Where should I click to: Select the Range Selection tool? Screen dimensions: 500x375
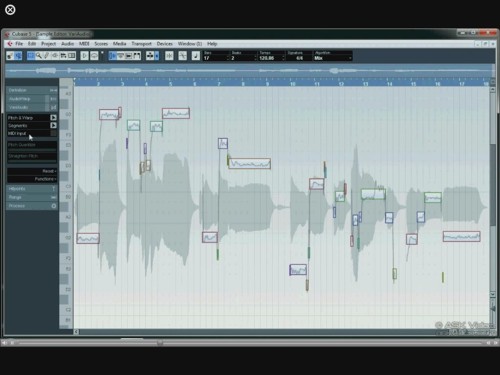(x=31, y=56)
